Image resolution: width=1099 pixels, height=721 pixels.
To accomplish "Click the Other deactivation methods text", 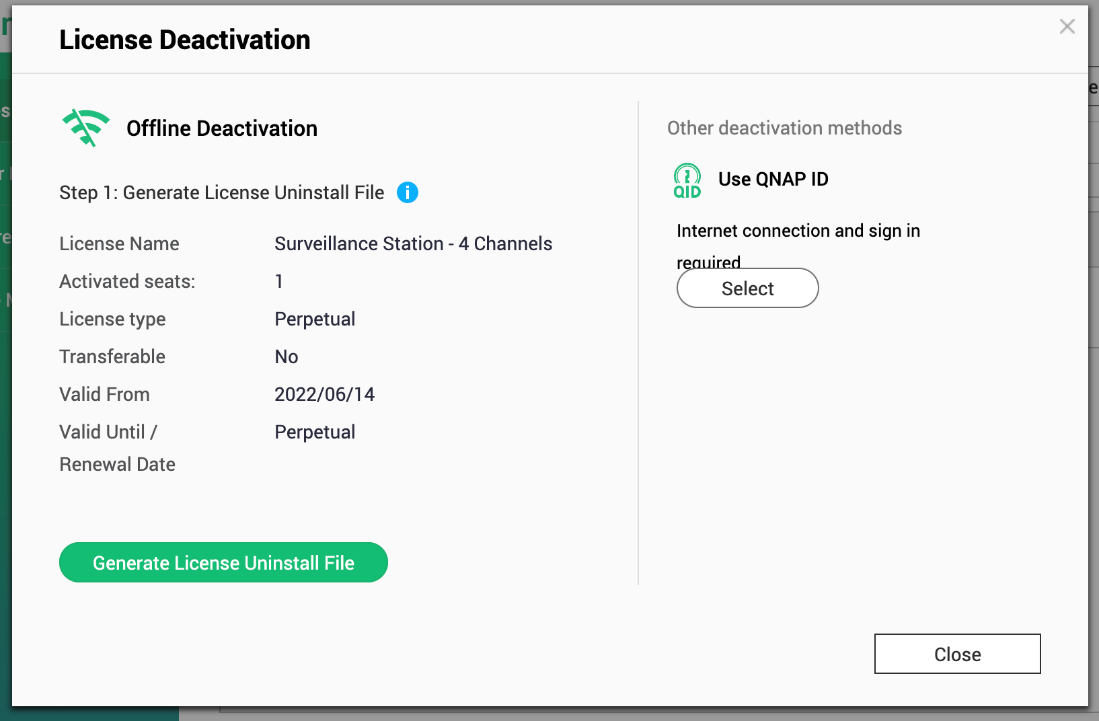I will (x=784, y=128).
